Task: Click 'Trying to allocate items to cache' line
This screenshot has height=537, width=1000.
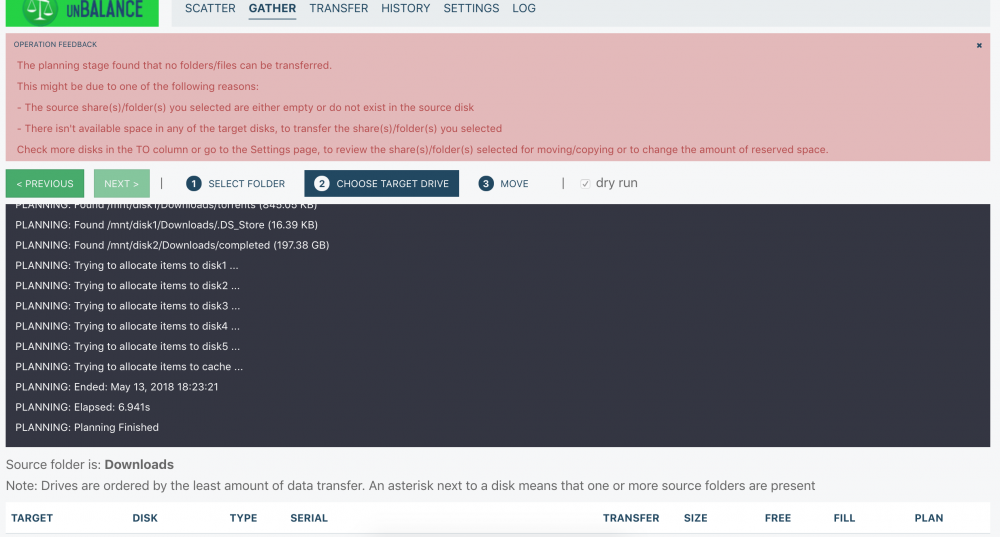Action: pyautogui.click(x=129, y=367)
